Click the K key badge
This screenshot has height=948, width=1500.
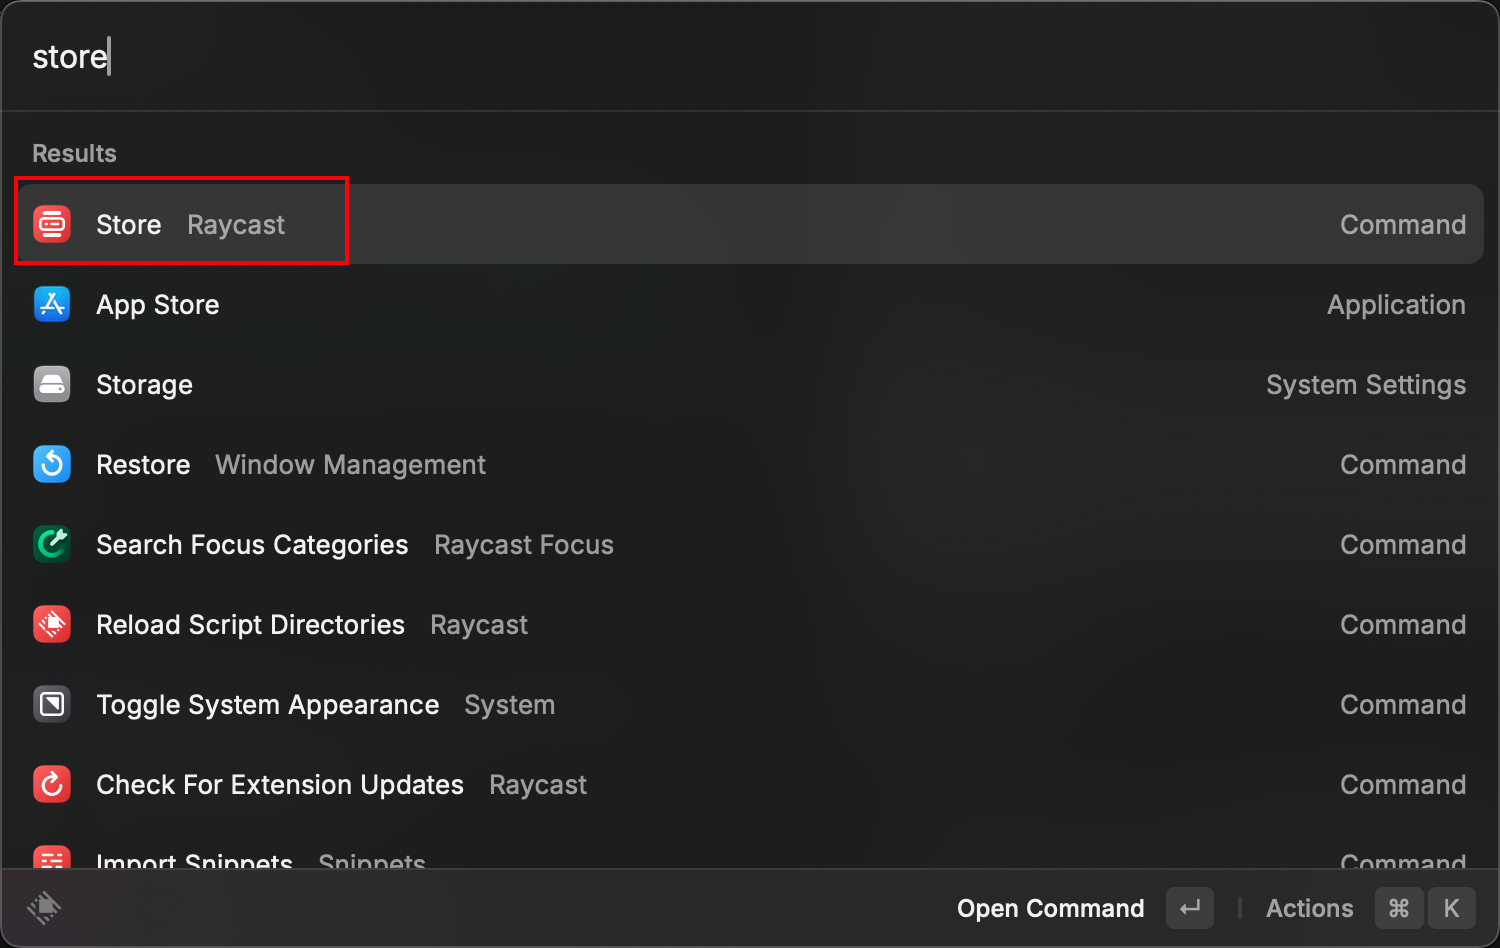(1452, 908)
